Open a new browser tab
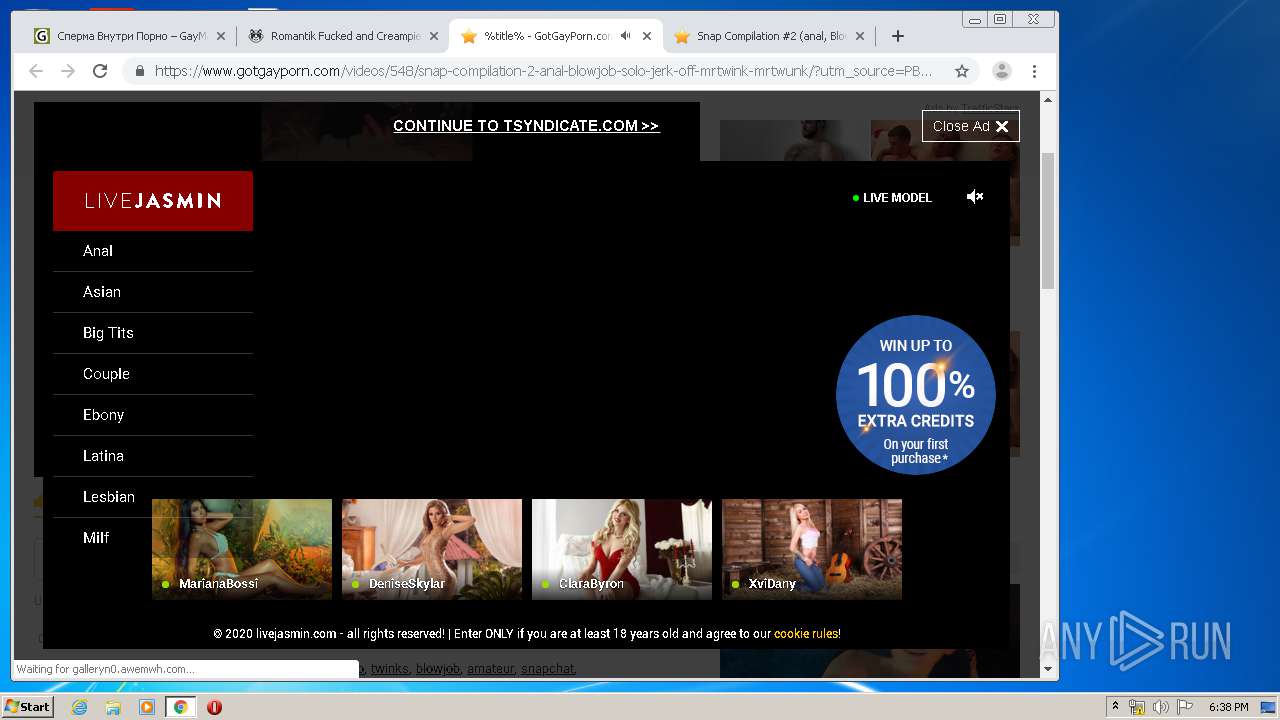This screenshot has width=1280, height=720. click(x=898, y=36)
